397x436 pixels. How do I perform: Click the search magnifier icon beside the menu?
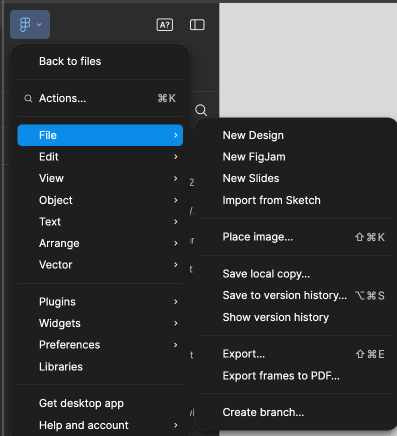[201, 110]
